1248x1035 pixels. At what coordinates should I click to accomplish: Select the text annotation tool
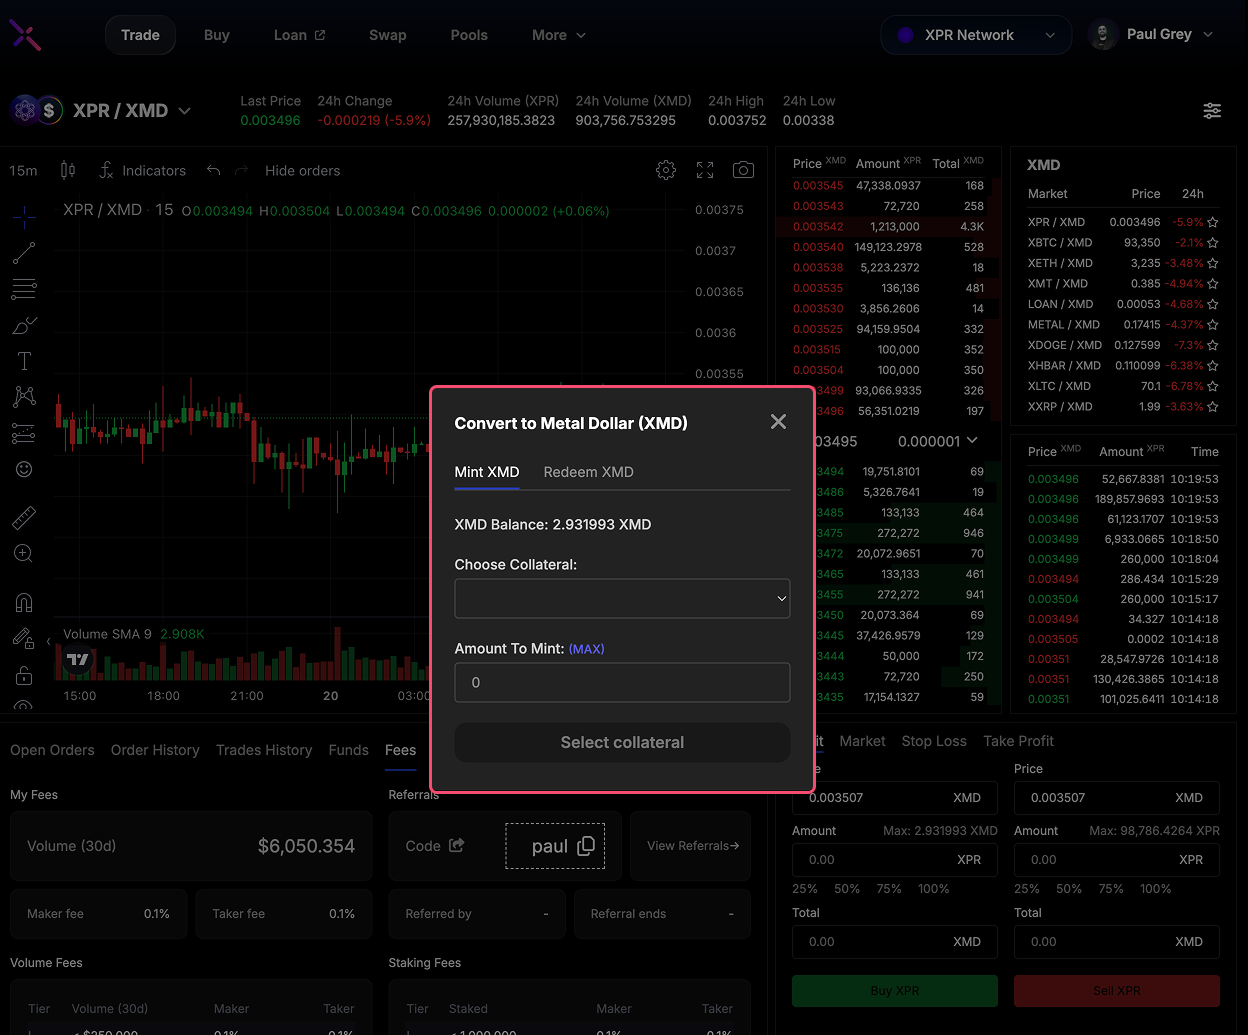24,361
